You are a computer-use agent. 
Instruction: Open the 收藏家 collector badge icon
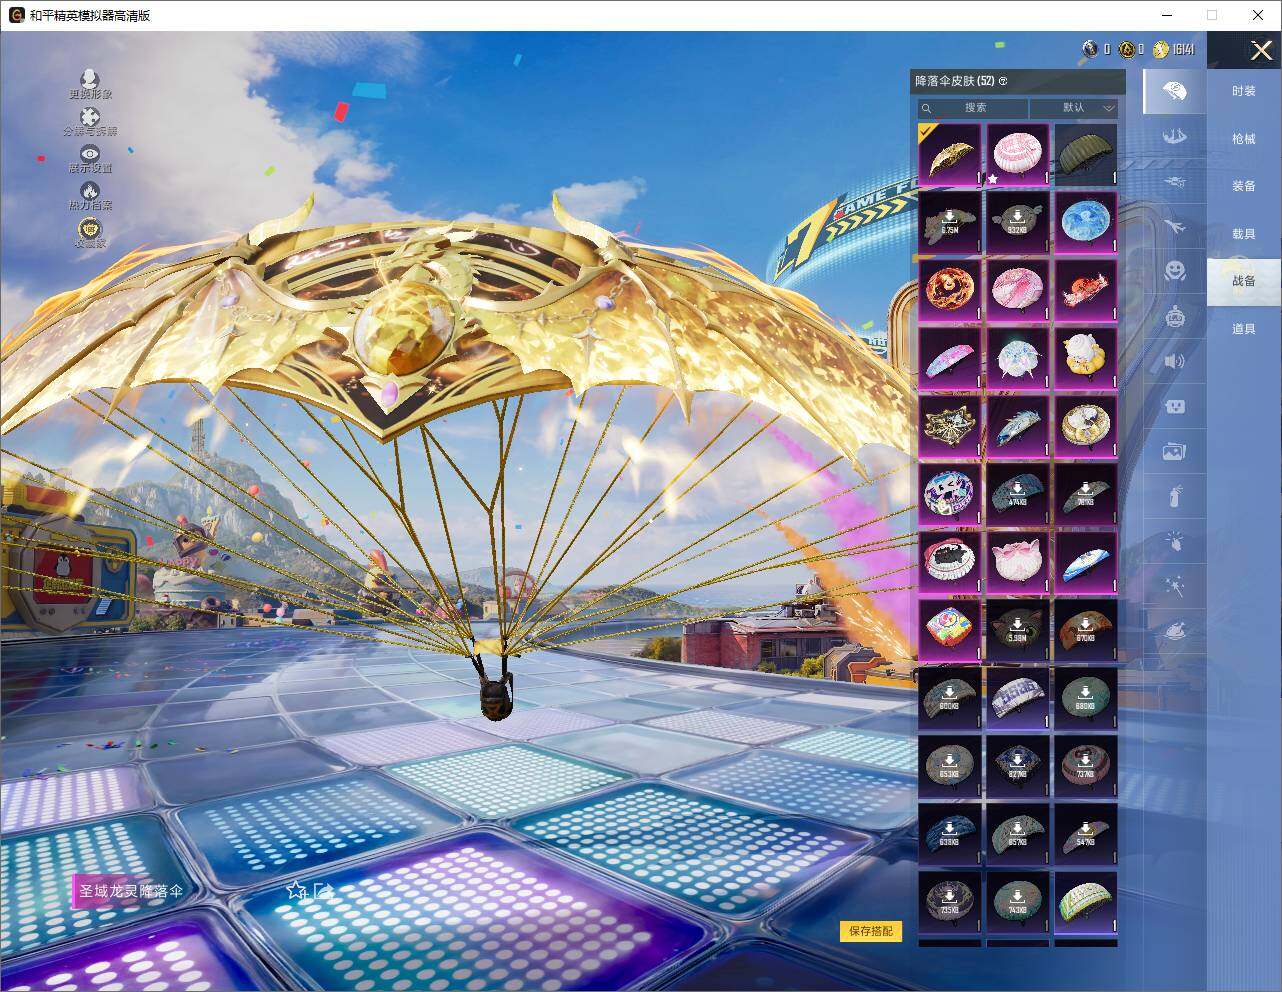tap(90, 229)
